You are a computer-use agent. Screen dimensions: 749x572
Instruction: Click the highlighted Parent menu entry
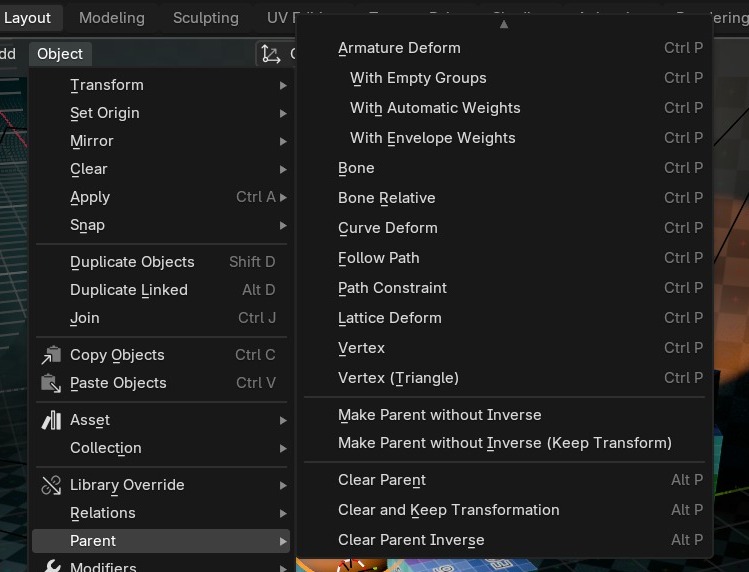coord(161,541)
